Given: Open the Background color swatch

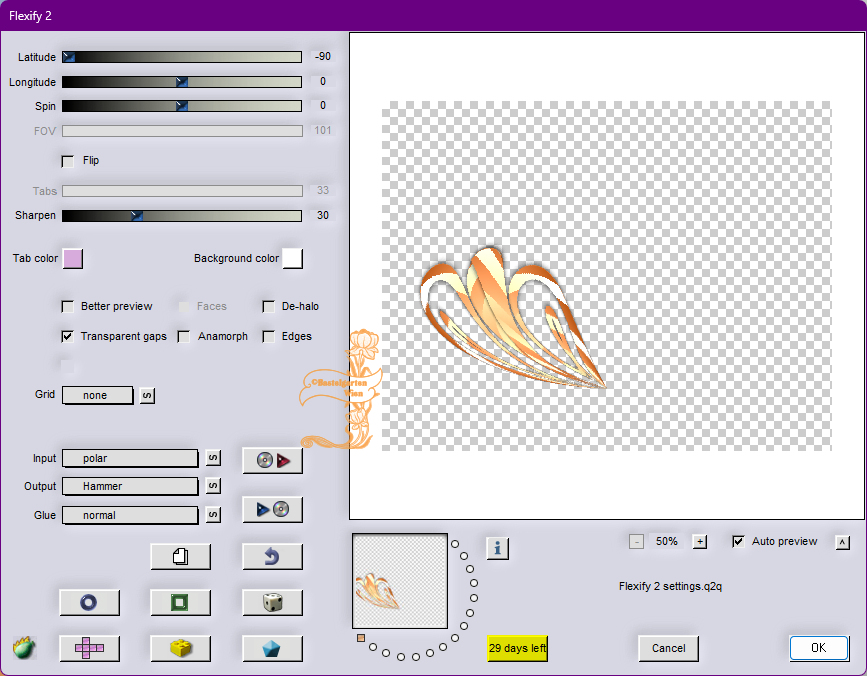Looking at the screenshot, I should [x=293, y=259].
